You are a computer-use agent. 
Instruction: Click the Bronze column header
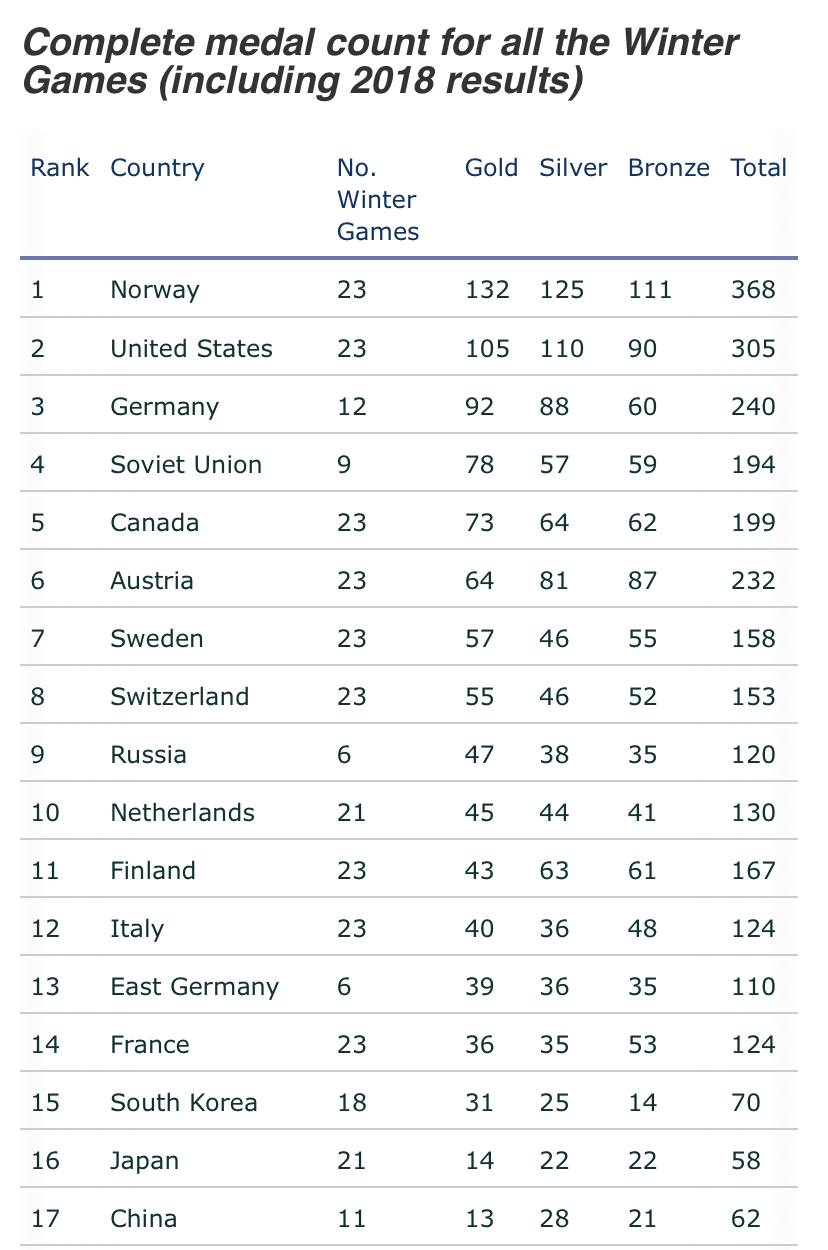[668, 168]
